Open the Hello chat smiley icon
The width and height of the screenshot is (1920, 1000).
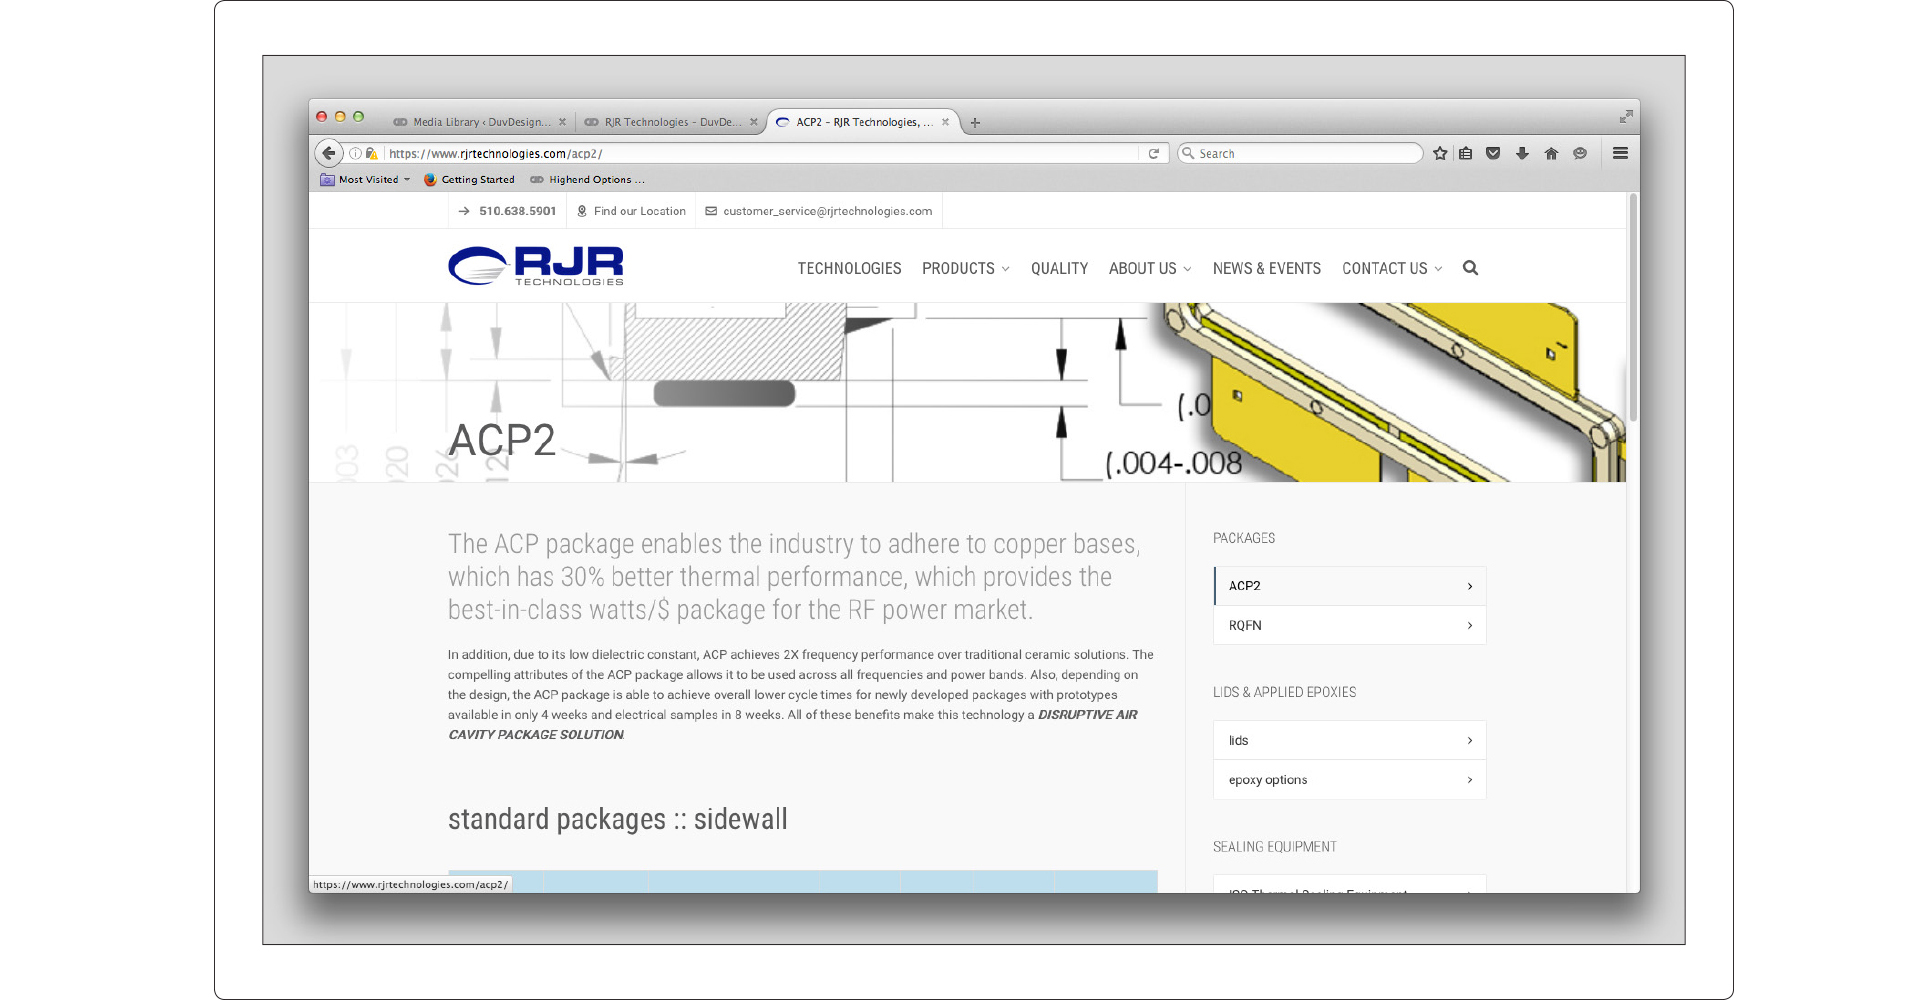click(1580, 153)
